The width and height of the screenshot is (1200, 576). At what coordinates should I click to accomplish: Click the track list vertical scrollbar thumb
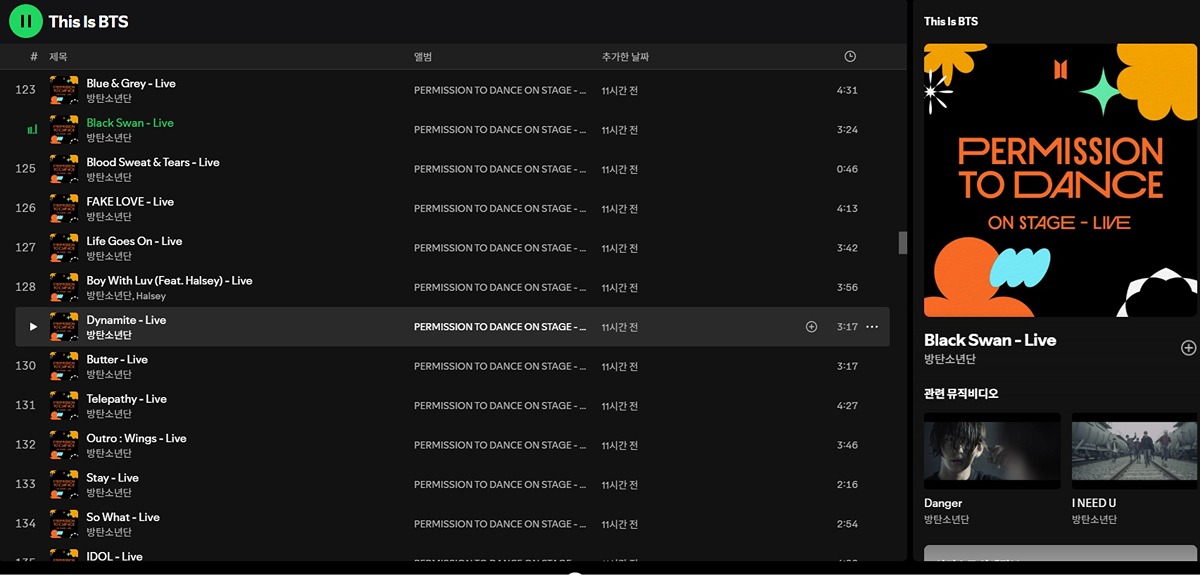[903, 243]
